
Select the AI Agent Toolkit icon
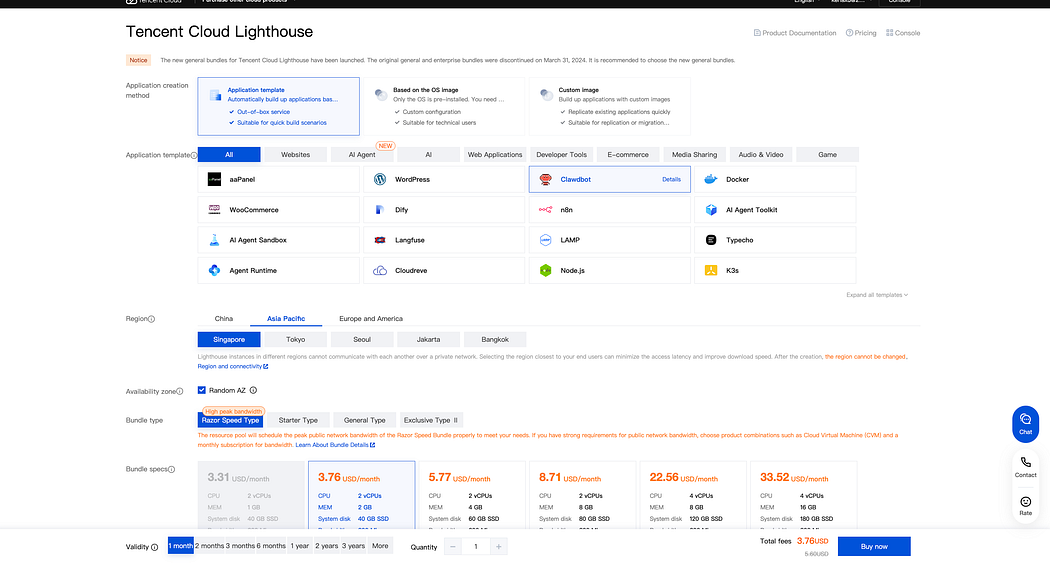tap(710, 210)
